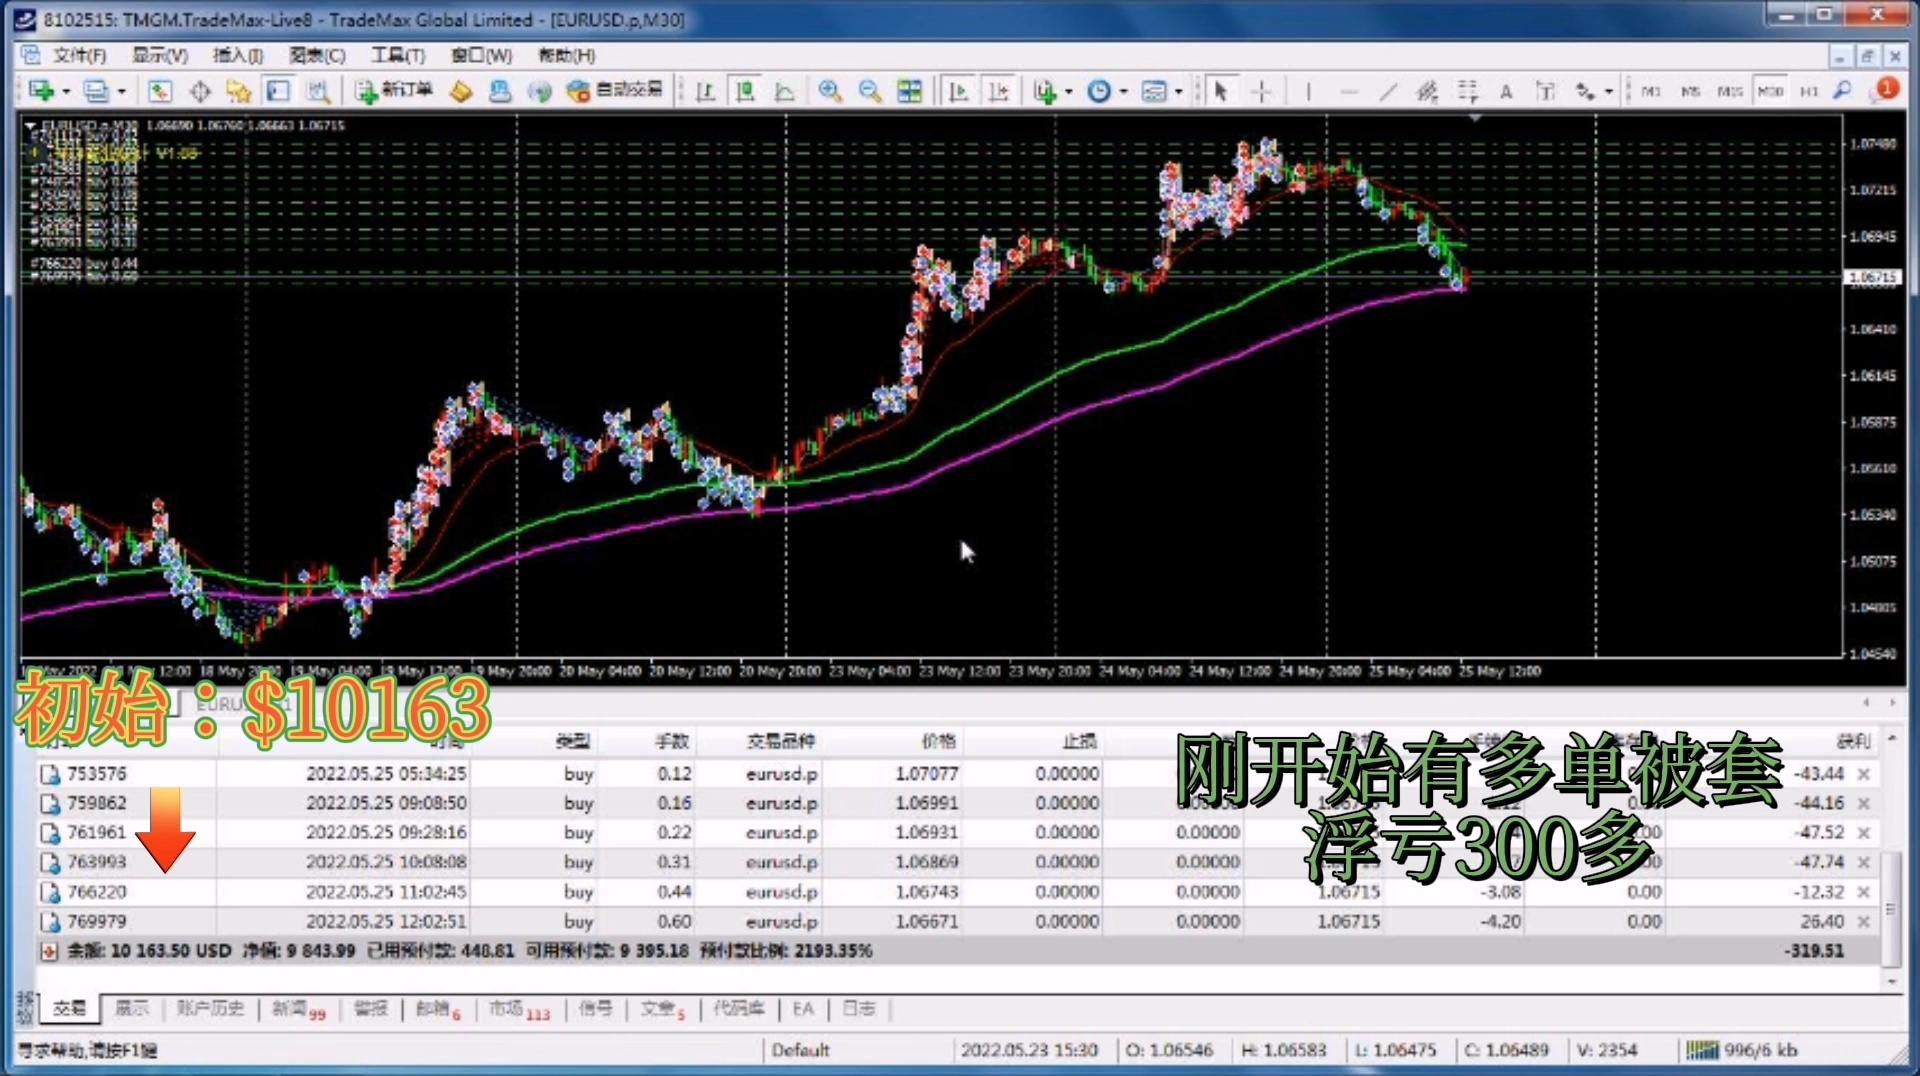1920x1076 pixels.
Task: Expand the new chart dropdown arrow
Action: (x=66, y=92)
